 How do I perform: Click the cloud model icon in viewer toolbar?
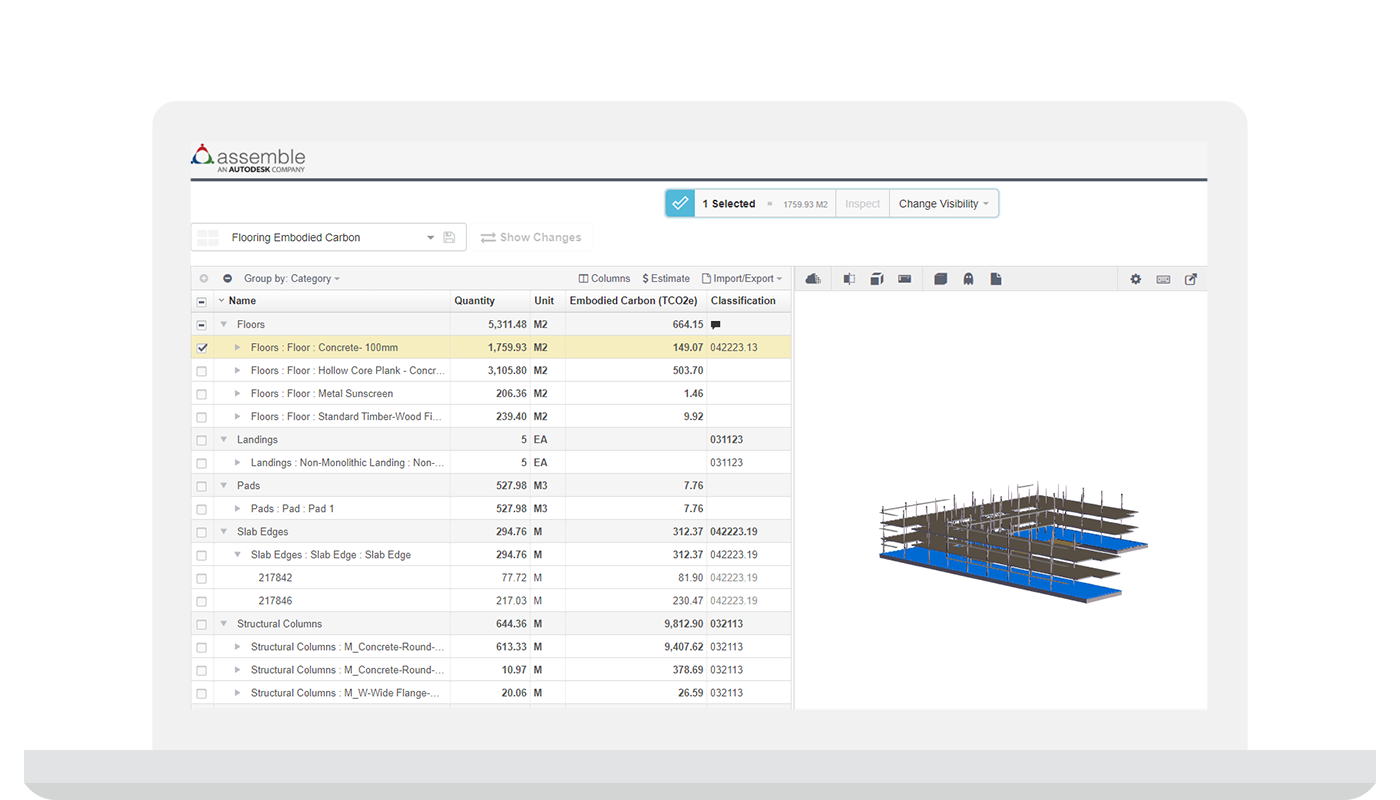pyautogui.click(x=813, y=279)
